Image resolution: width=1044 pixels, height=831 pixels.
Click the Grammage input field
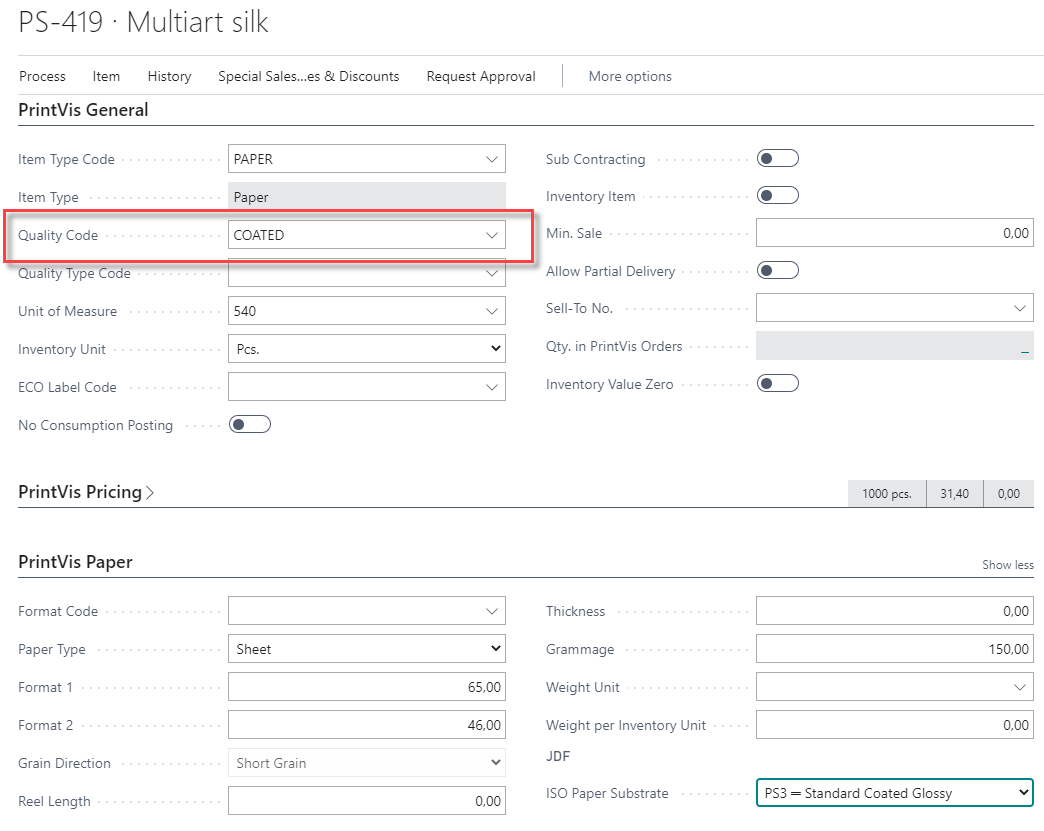[x=894, y=649]
